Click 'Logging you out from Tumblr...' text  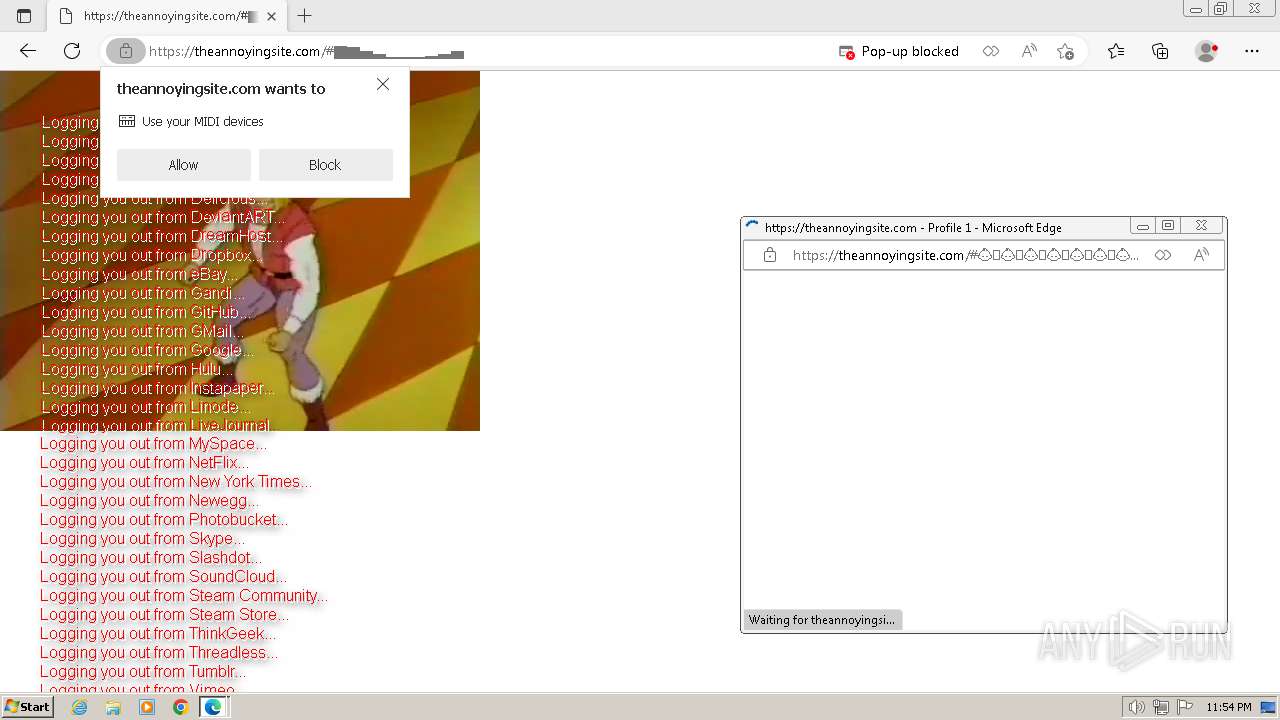pos(143,672)
